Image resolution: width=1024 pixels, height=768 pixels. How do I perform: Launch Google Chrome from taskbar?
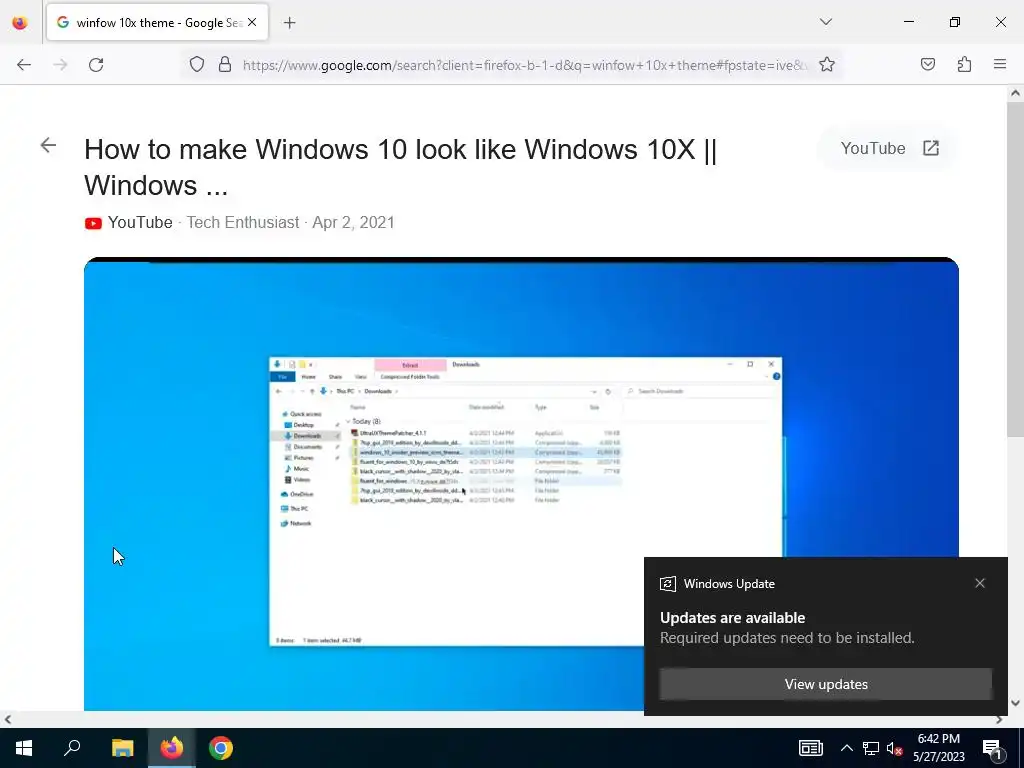point(221,748)
